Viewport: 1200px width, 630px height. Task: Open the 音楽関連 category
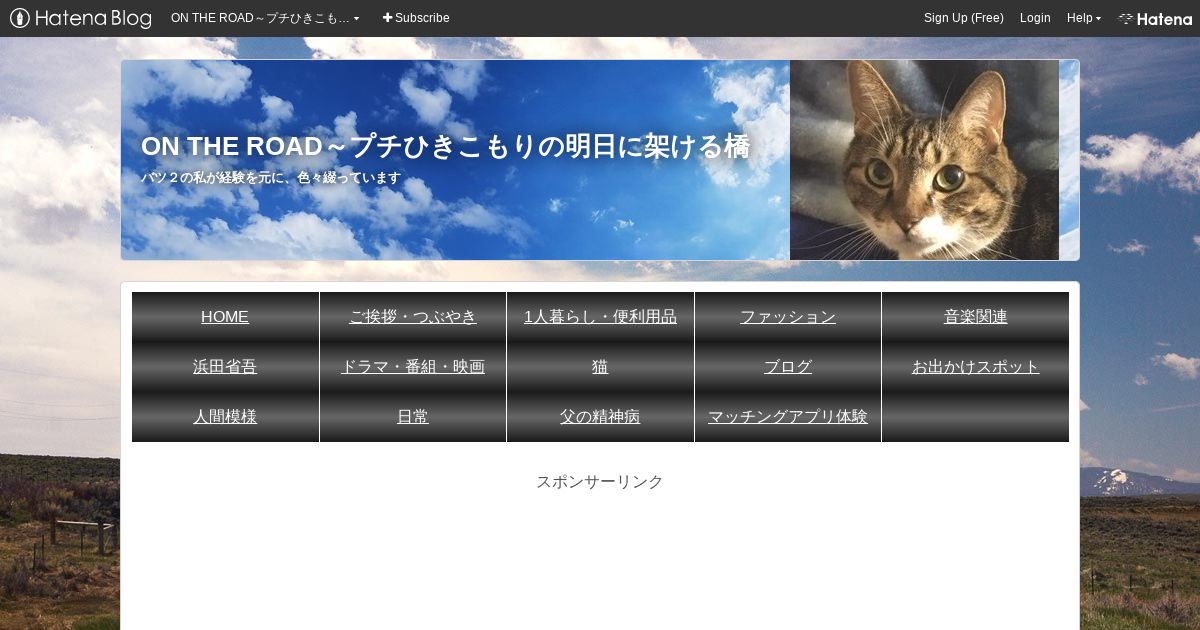(x=975, y=317)
